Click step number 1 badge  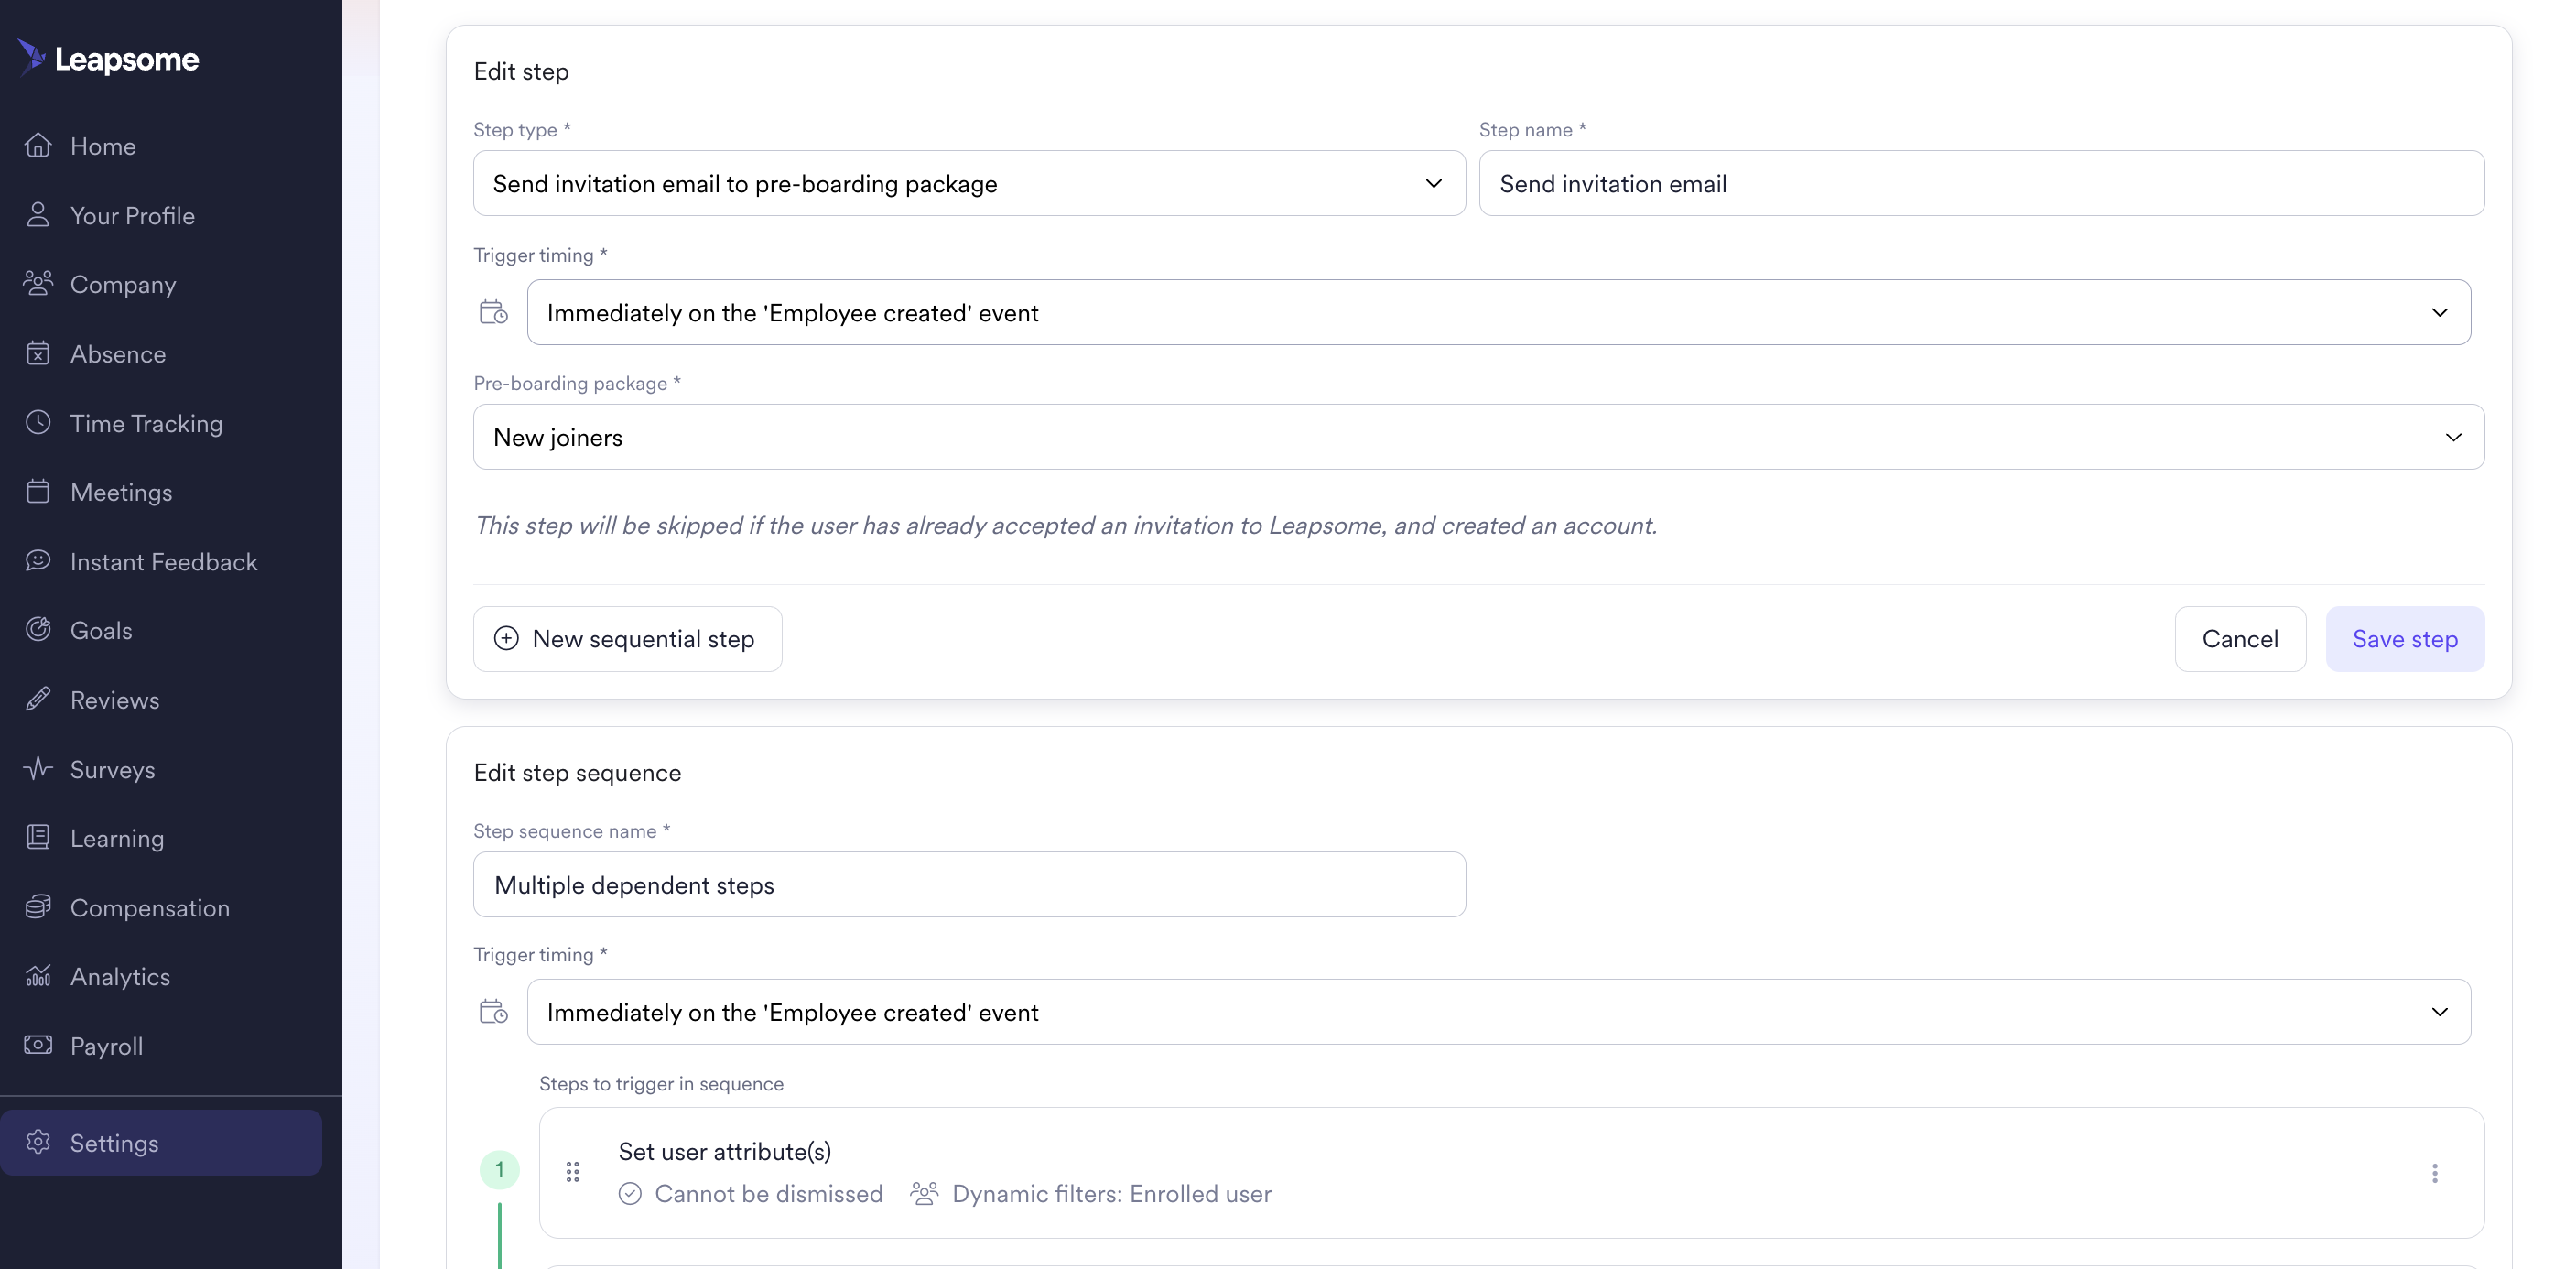tap(500, 1169)
